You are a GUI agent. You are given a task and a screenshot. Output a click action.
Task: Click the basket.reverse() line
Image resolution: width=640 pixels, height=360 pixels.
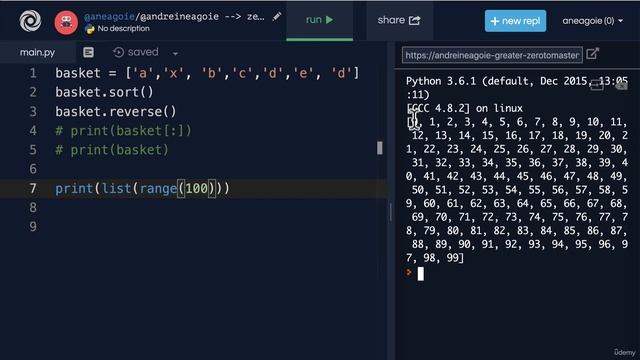116,111
